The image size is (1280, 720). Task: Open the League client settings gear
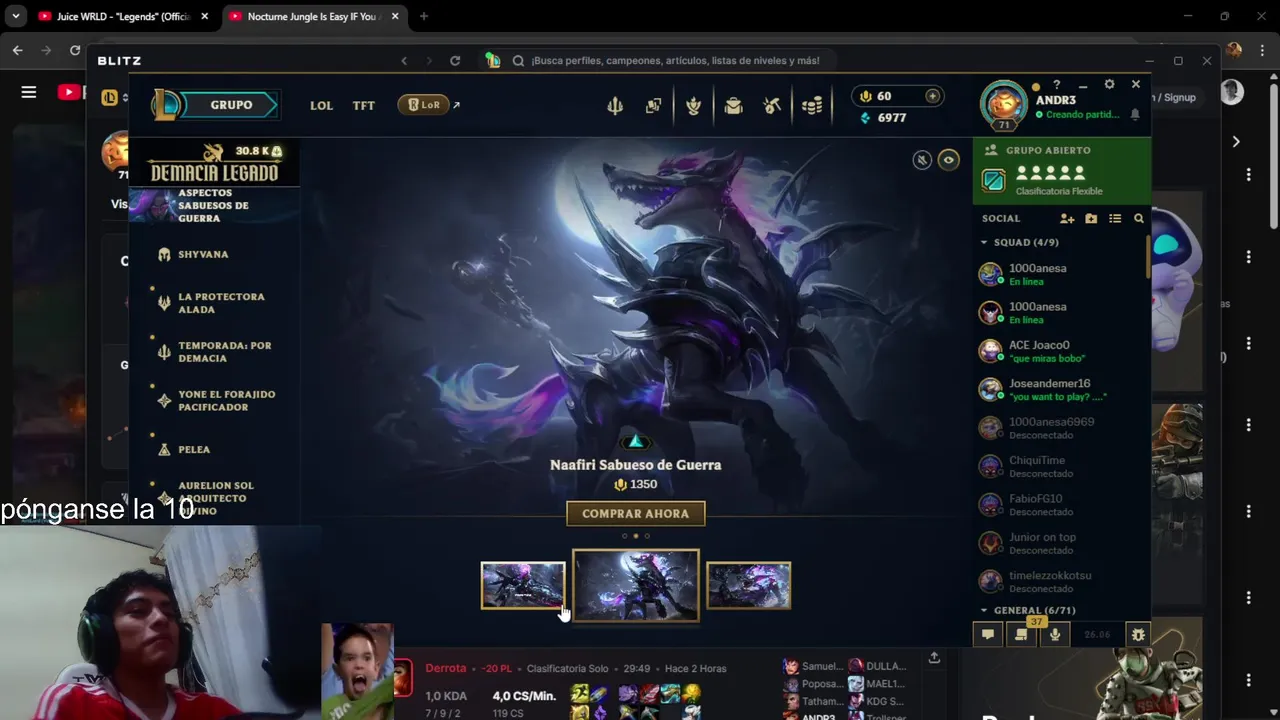point(1109,85)
